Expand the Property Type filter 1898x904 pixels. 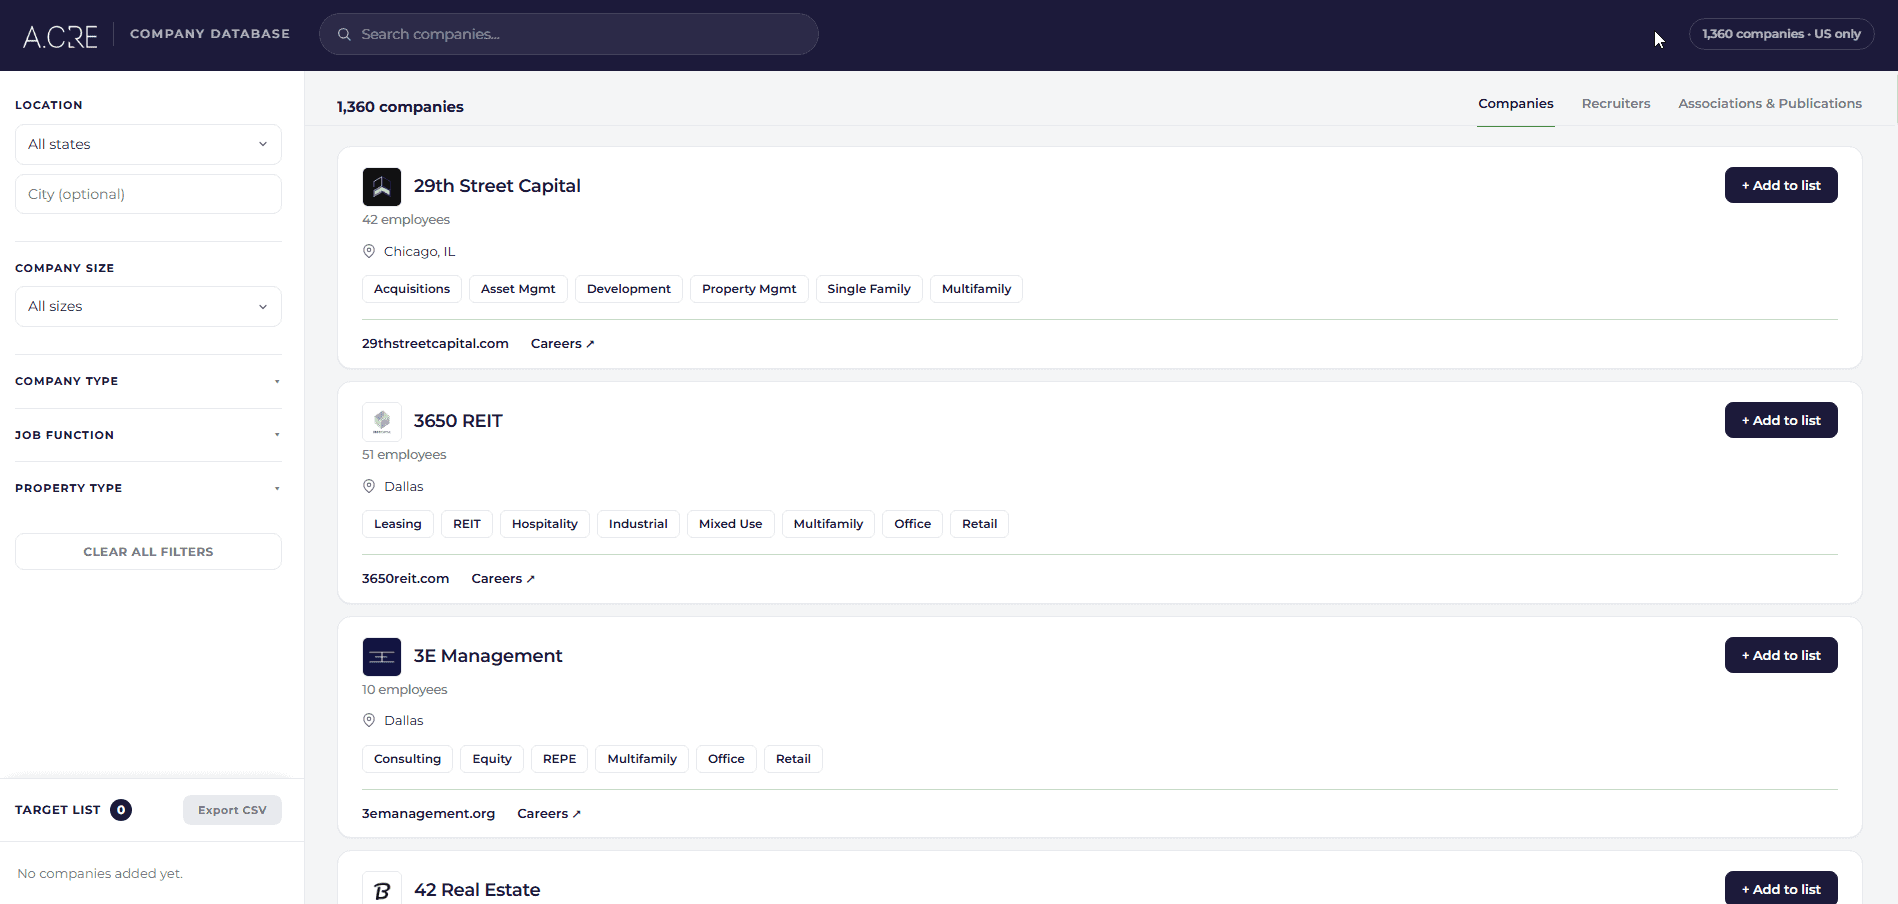point(148,488)
